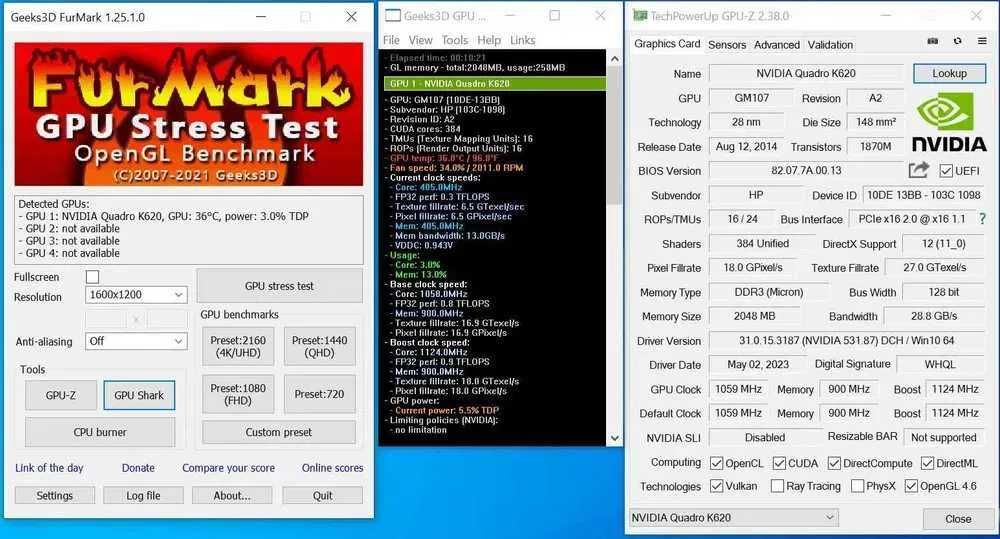1000x539 pixels.
Task: Open the Link of the day link
Action: click(49, 468)
